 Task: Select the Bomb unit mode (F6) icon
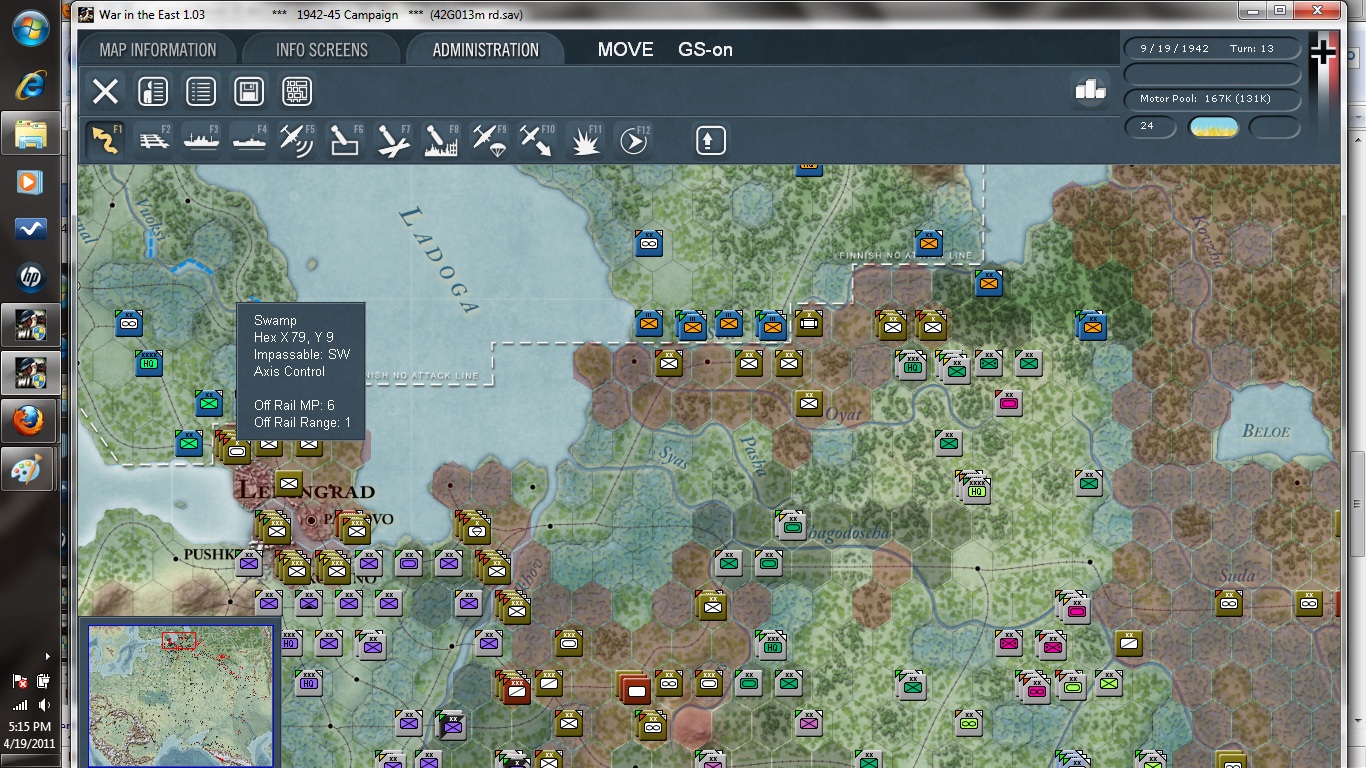tap(345, 140)
